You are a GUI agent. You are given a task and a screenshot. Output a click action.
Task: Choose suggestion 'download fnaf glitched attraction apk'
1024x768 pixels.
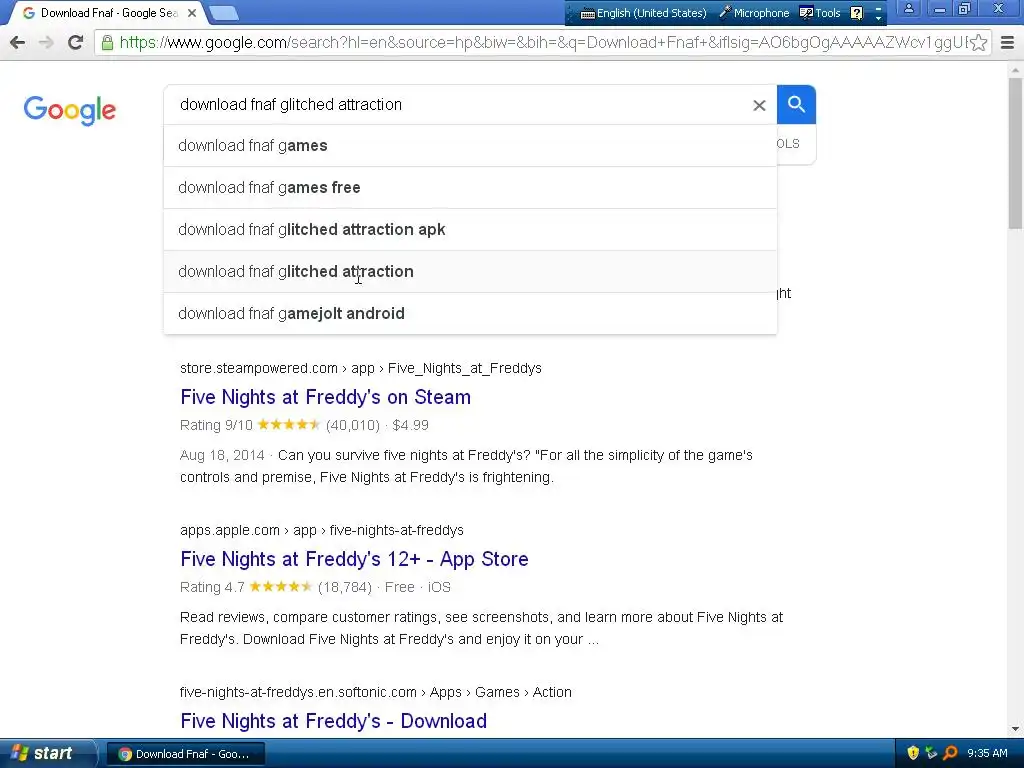[x=470, y=229]
